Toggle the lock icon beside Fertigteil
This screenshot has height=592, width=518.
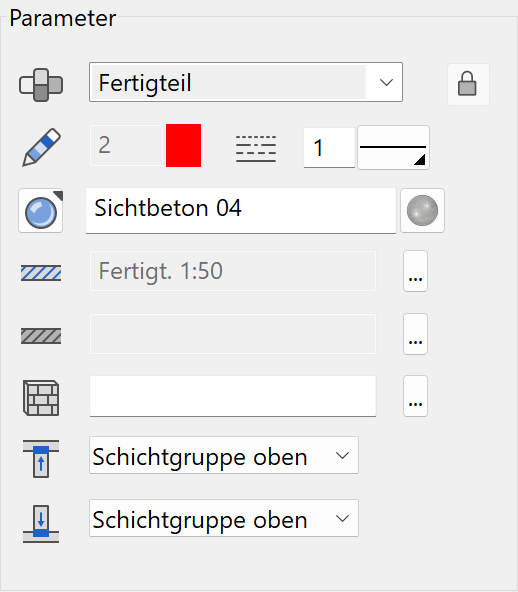tap(468, 84)
